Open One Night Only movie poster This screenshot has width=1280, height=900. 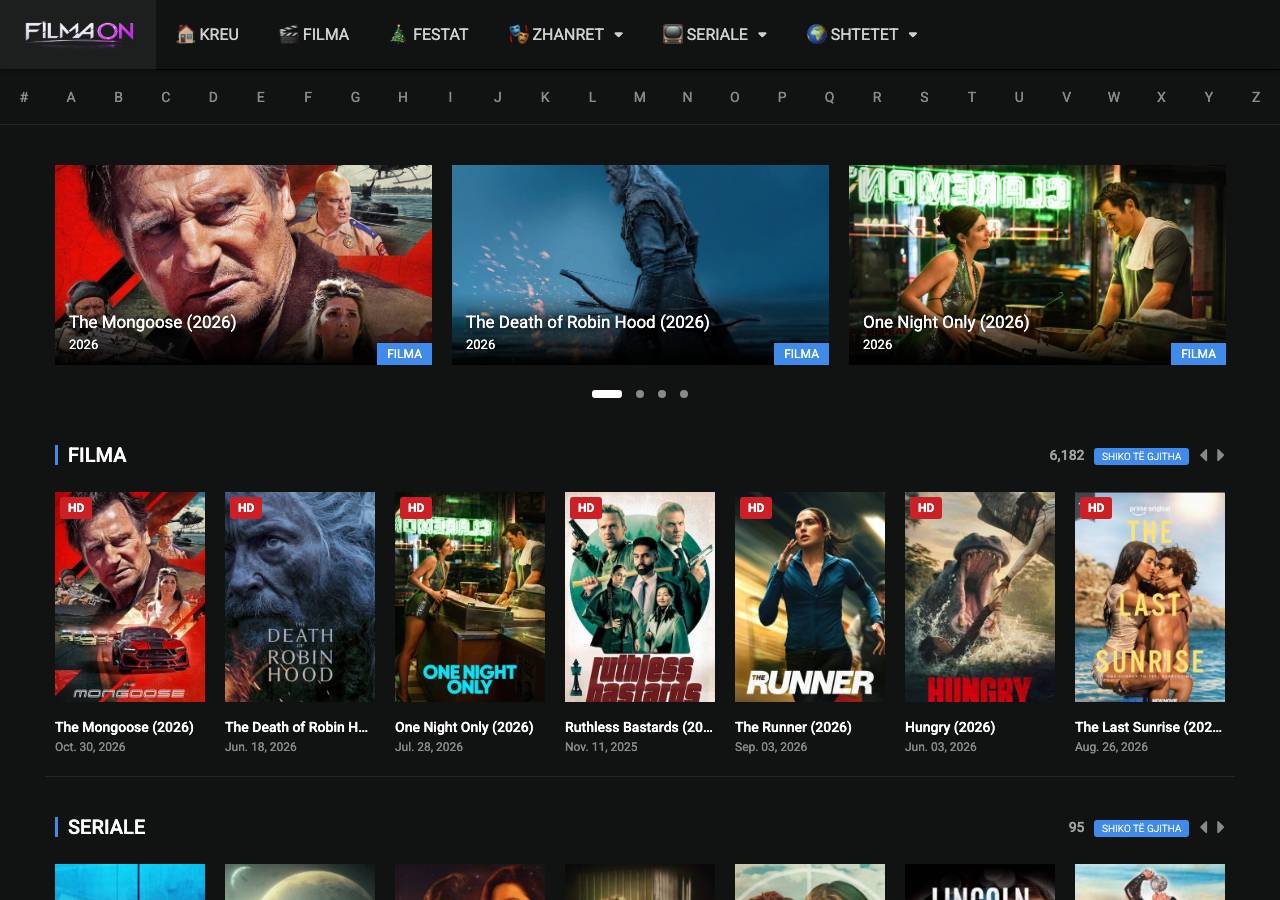point(470,597)
